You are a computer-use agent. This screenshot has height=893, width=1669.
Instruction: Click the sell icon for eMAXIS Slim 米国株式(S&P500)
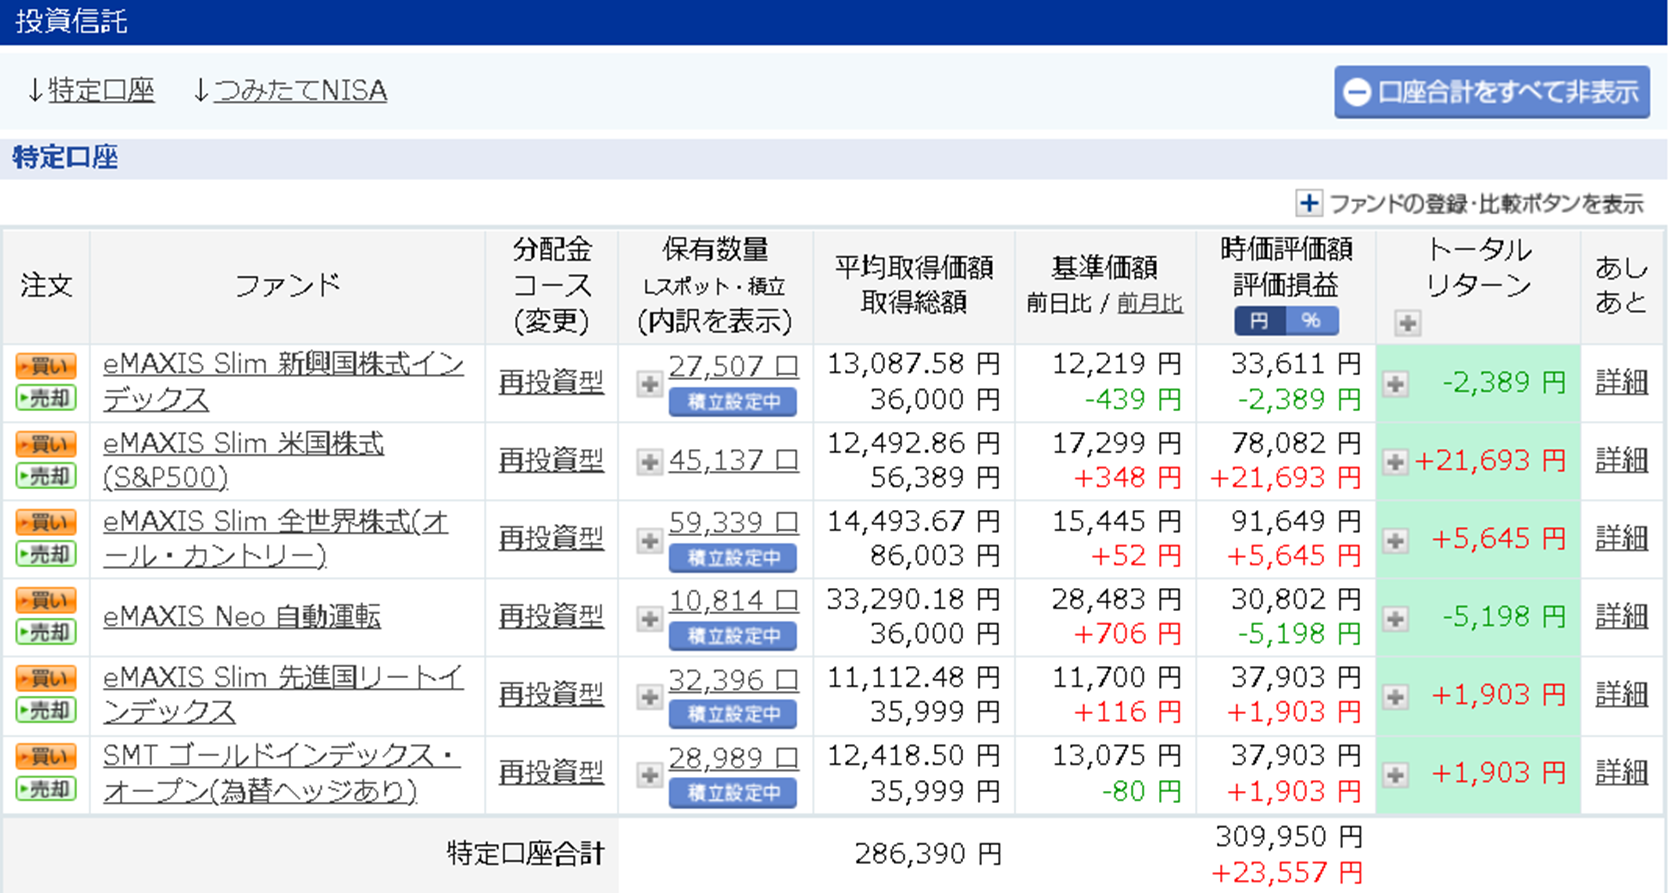[46, 476]
